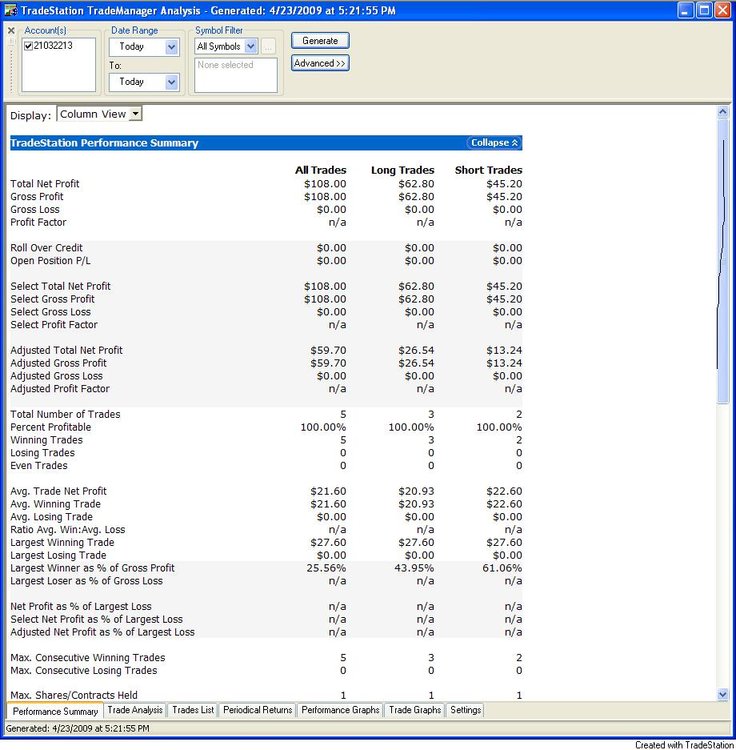Select the Performance Summary tab
736x750 pixels.
[55, 711]
